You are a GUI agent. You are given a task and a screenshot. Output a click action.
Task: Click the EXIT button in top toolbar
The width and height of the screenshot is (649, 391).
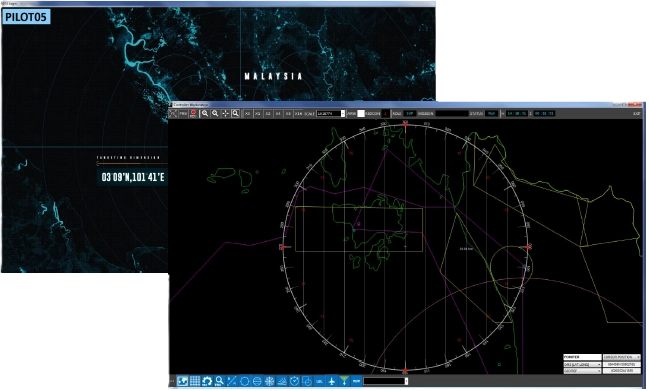click(636, 113)
